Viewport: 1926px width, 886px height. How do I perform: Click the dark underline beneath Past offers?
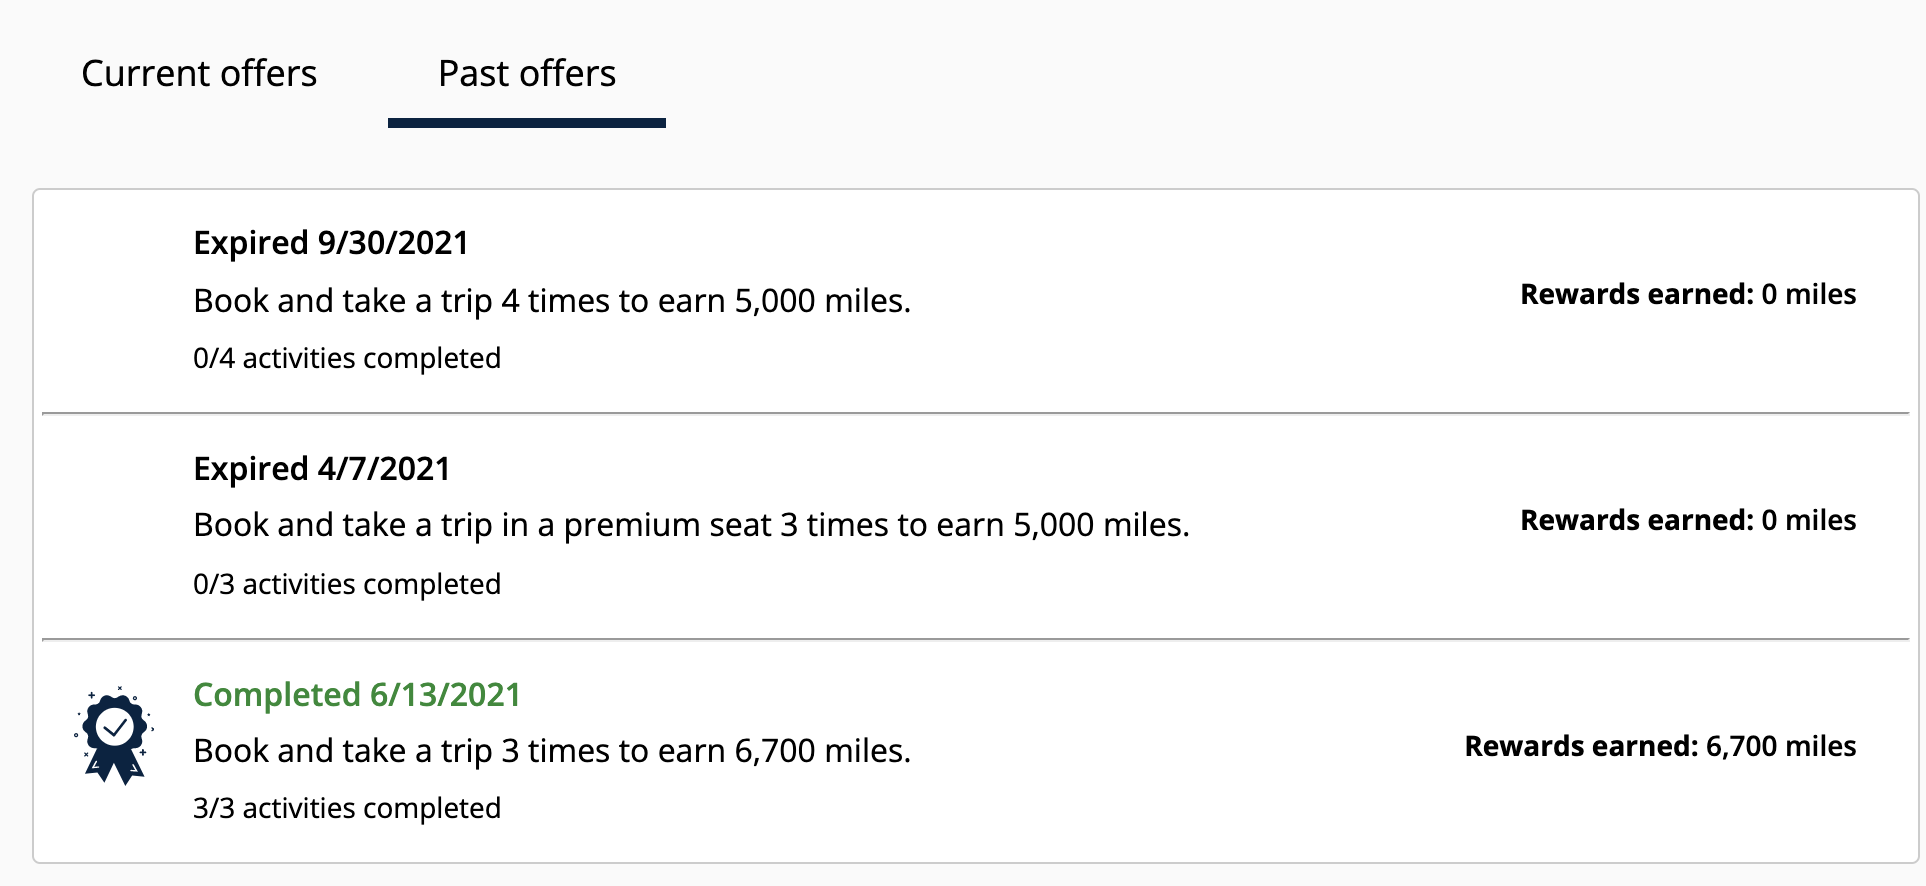[527, 123]
